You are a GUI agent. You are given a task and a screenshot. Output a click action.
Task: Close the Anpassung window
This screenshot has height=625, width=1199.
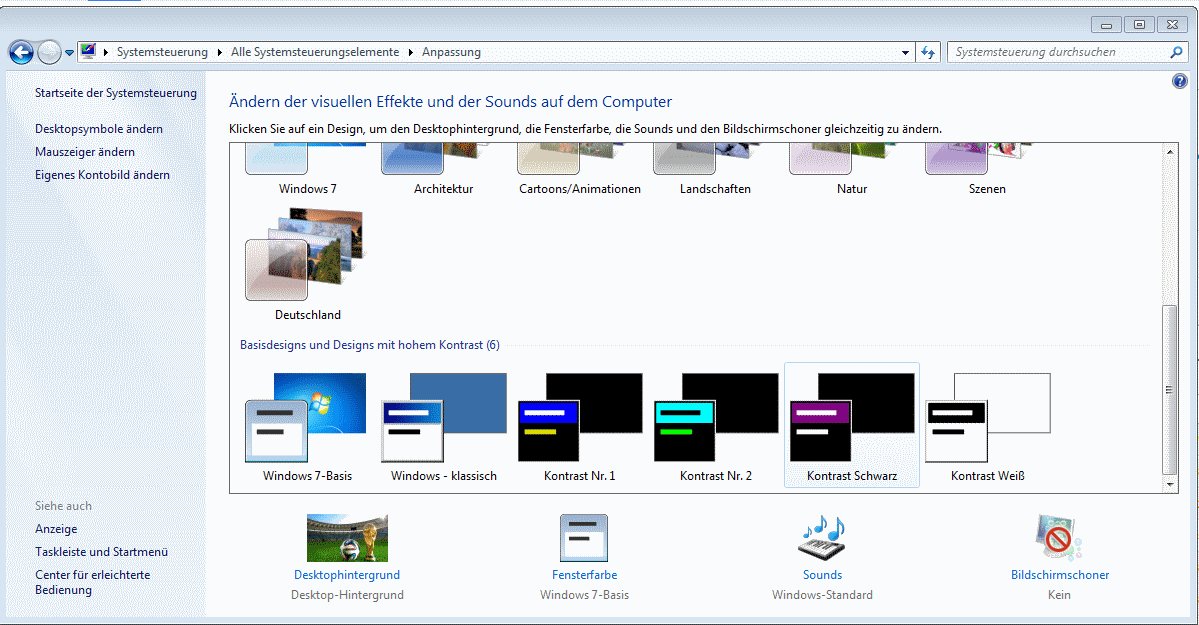pos(1172,25)
